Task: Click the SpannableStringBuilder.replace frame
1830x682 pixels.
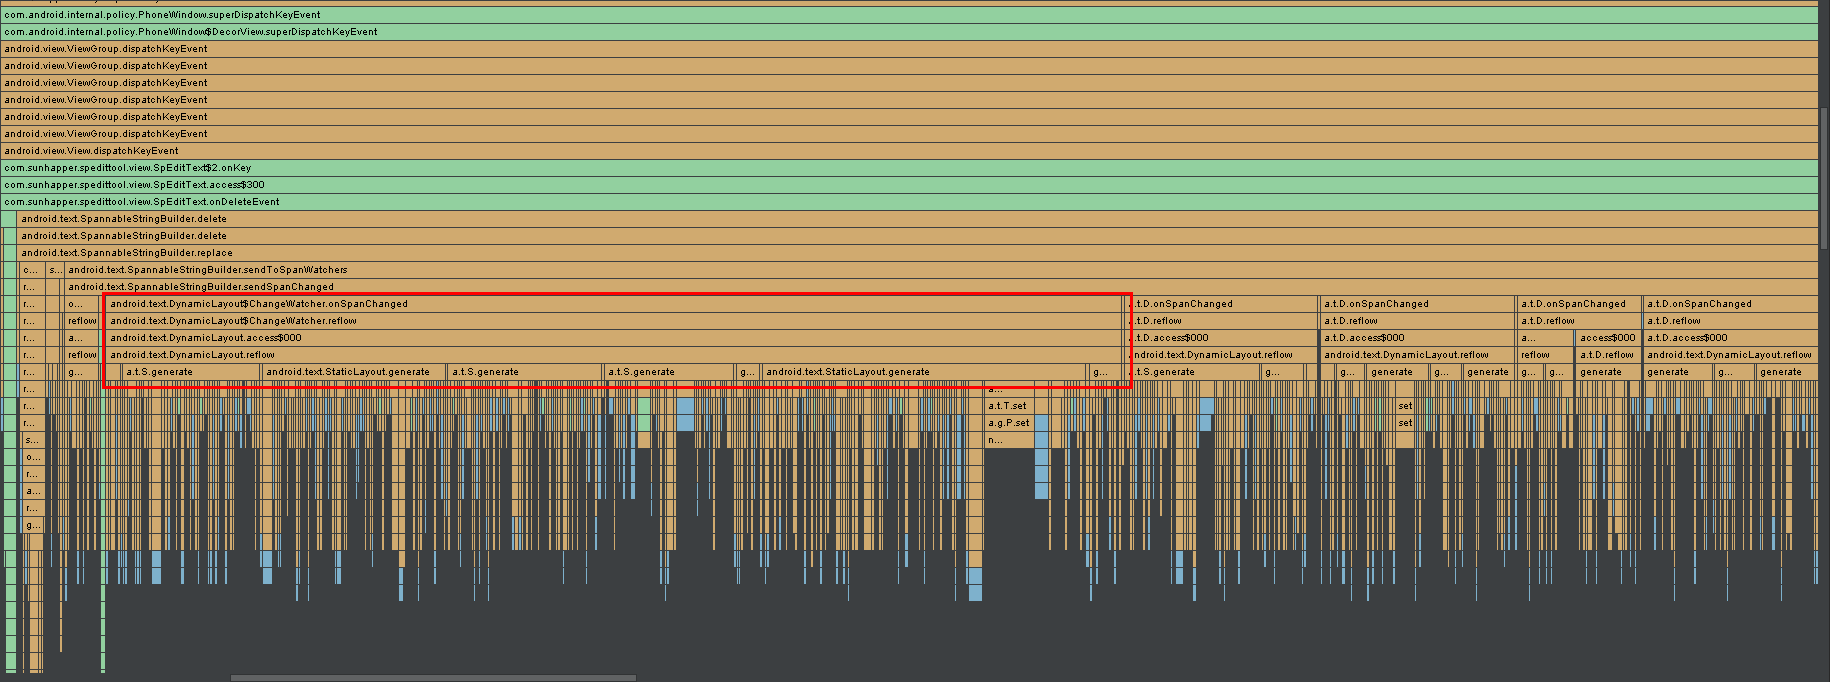Action: (918, 253)
